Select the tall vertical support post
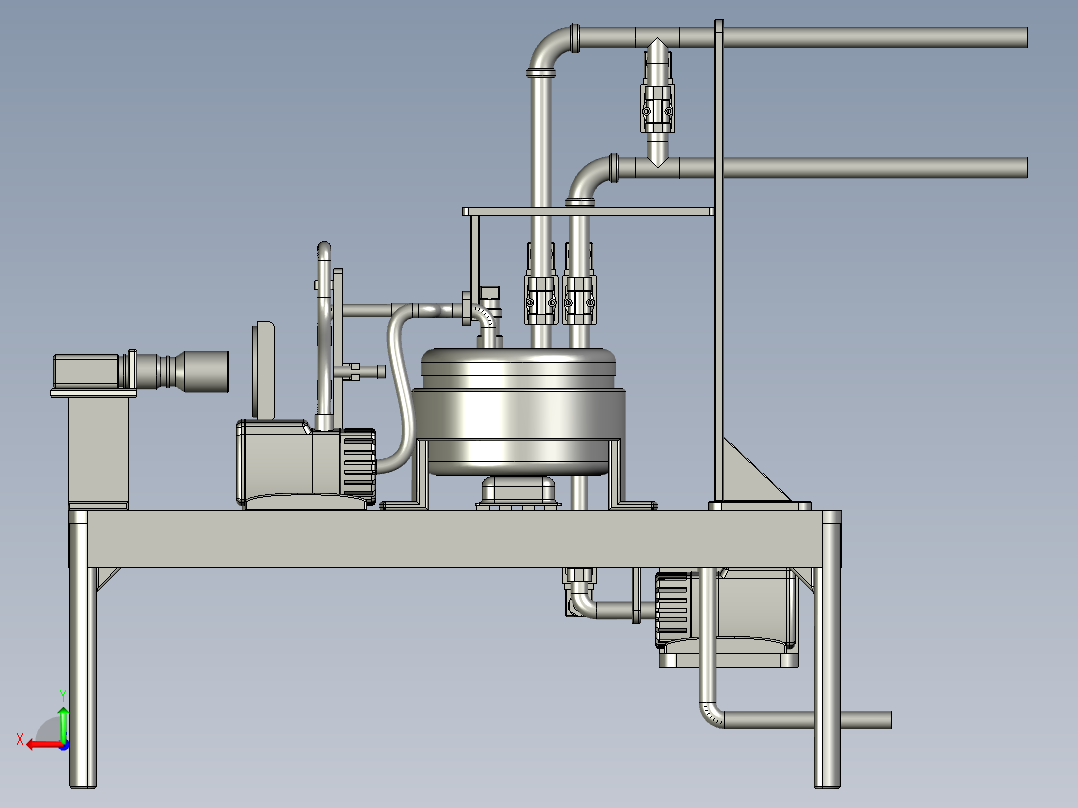Screen dimensions: 1078x808 pyautogui.click(x=719, y=261)
